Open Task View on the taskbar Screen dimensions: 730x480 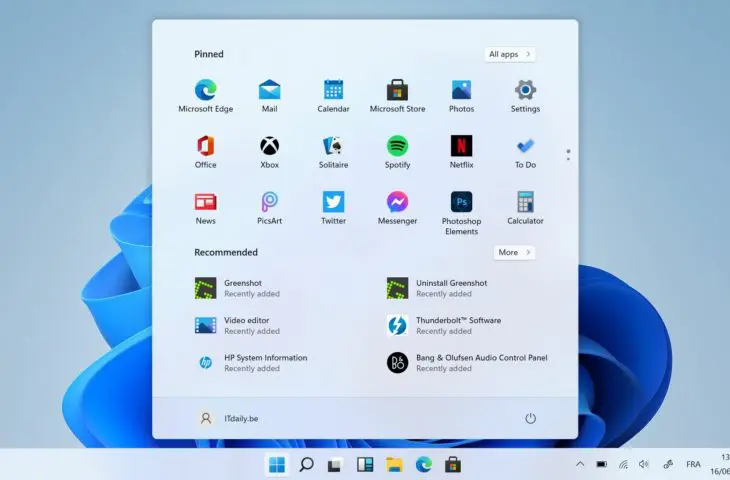tap(335, 464)
